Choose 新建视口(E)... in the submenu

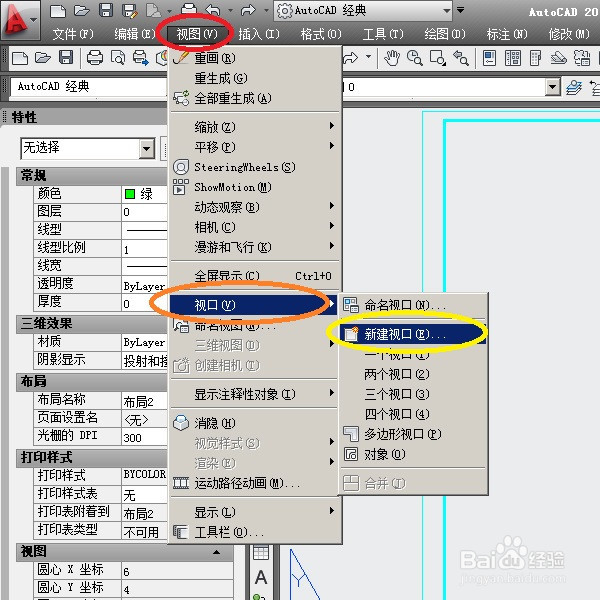(413, 334)
